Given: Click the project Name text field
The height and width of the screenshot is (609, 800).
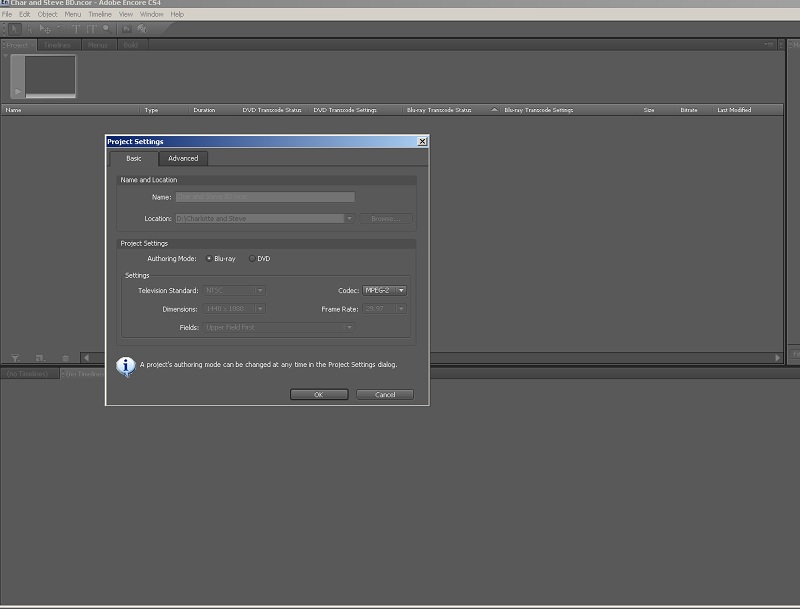Looking at the screenshot, I should pyautogui.click(x=265, y=198).
